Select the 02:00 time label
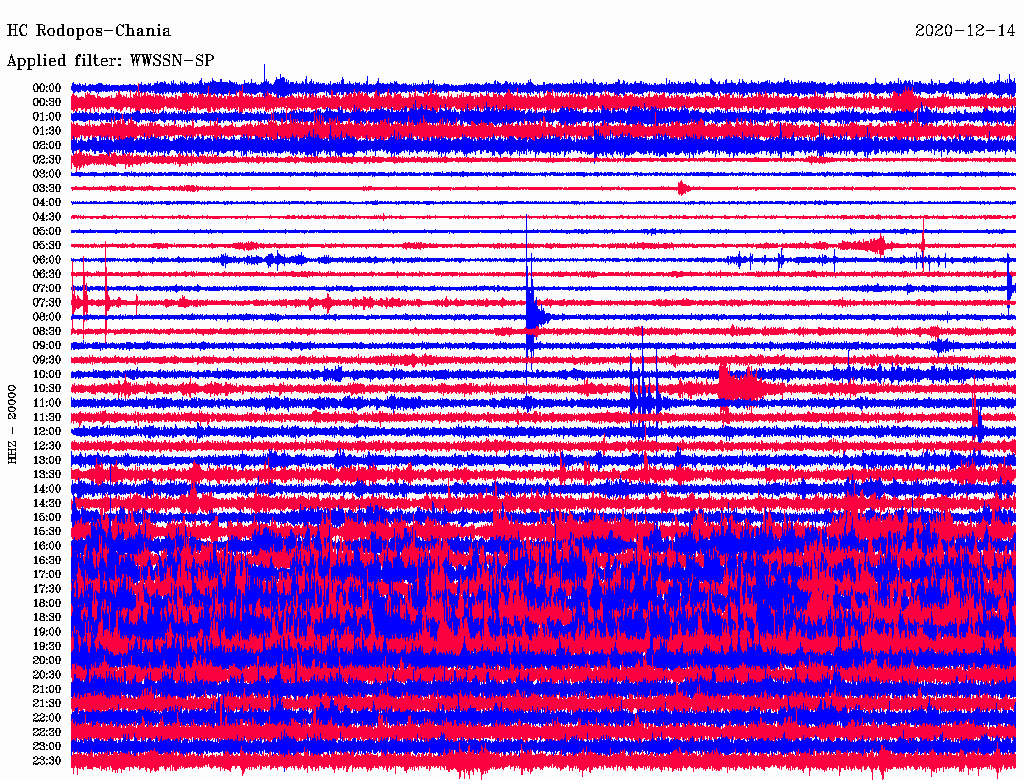 tap(47, 145)
